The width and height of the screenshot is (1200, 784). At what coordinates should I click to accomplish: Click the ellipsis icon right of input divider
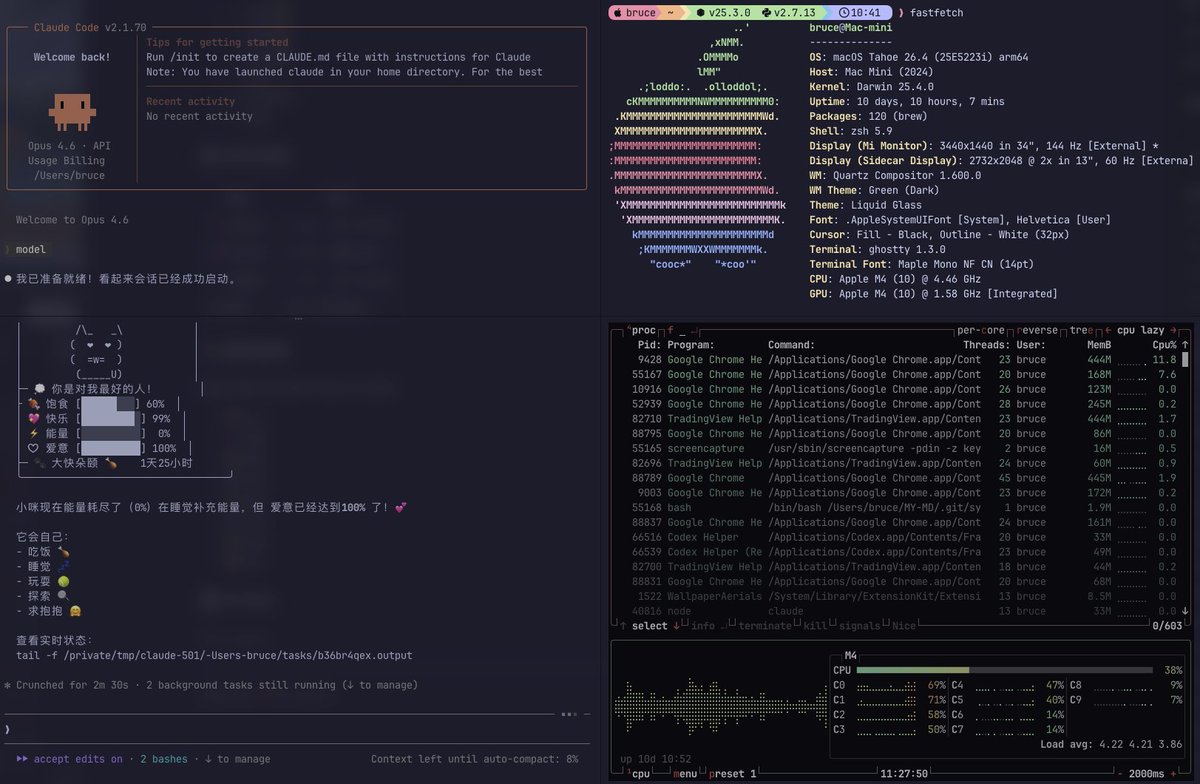click(569, 714)
